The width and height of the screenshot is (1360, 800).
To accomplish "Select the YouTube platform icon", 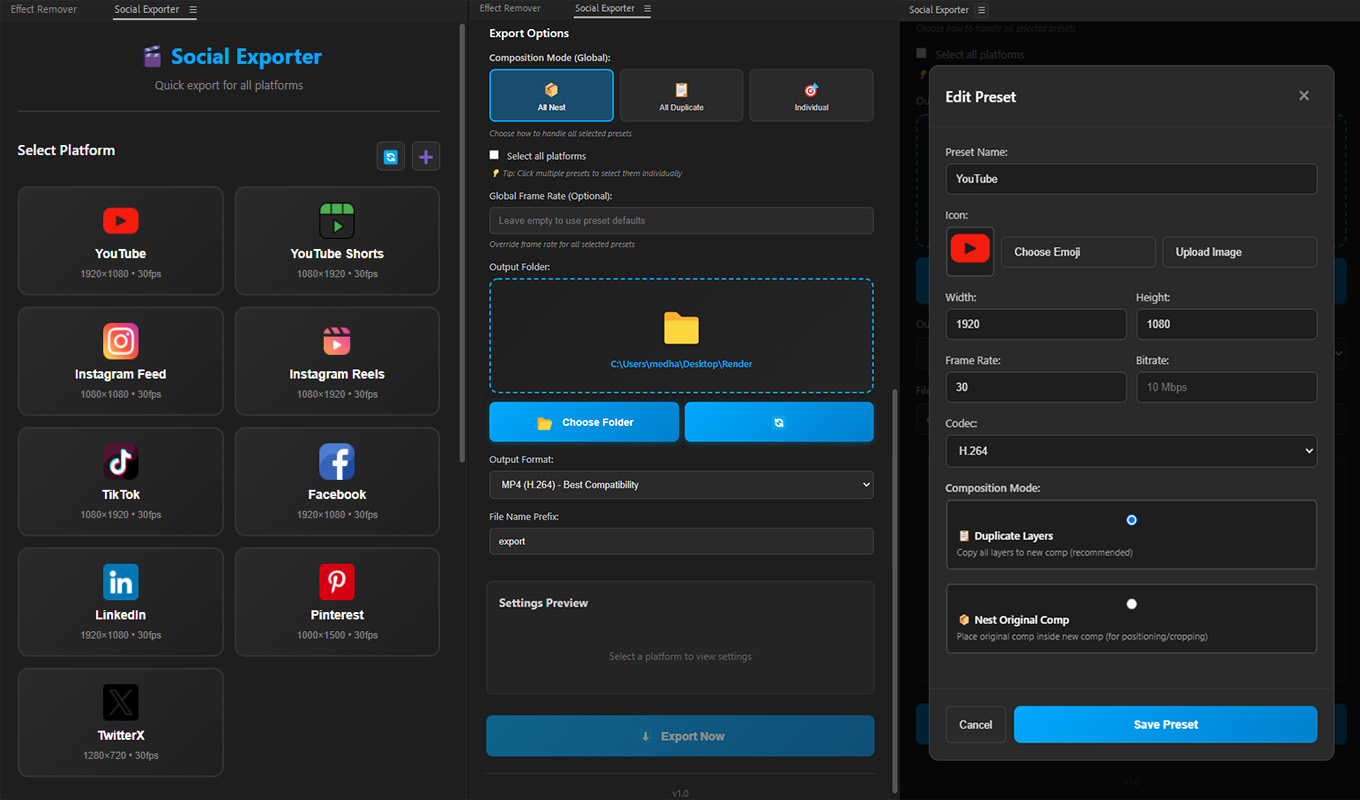I will 121,220.
